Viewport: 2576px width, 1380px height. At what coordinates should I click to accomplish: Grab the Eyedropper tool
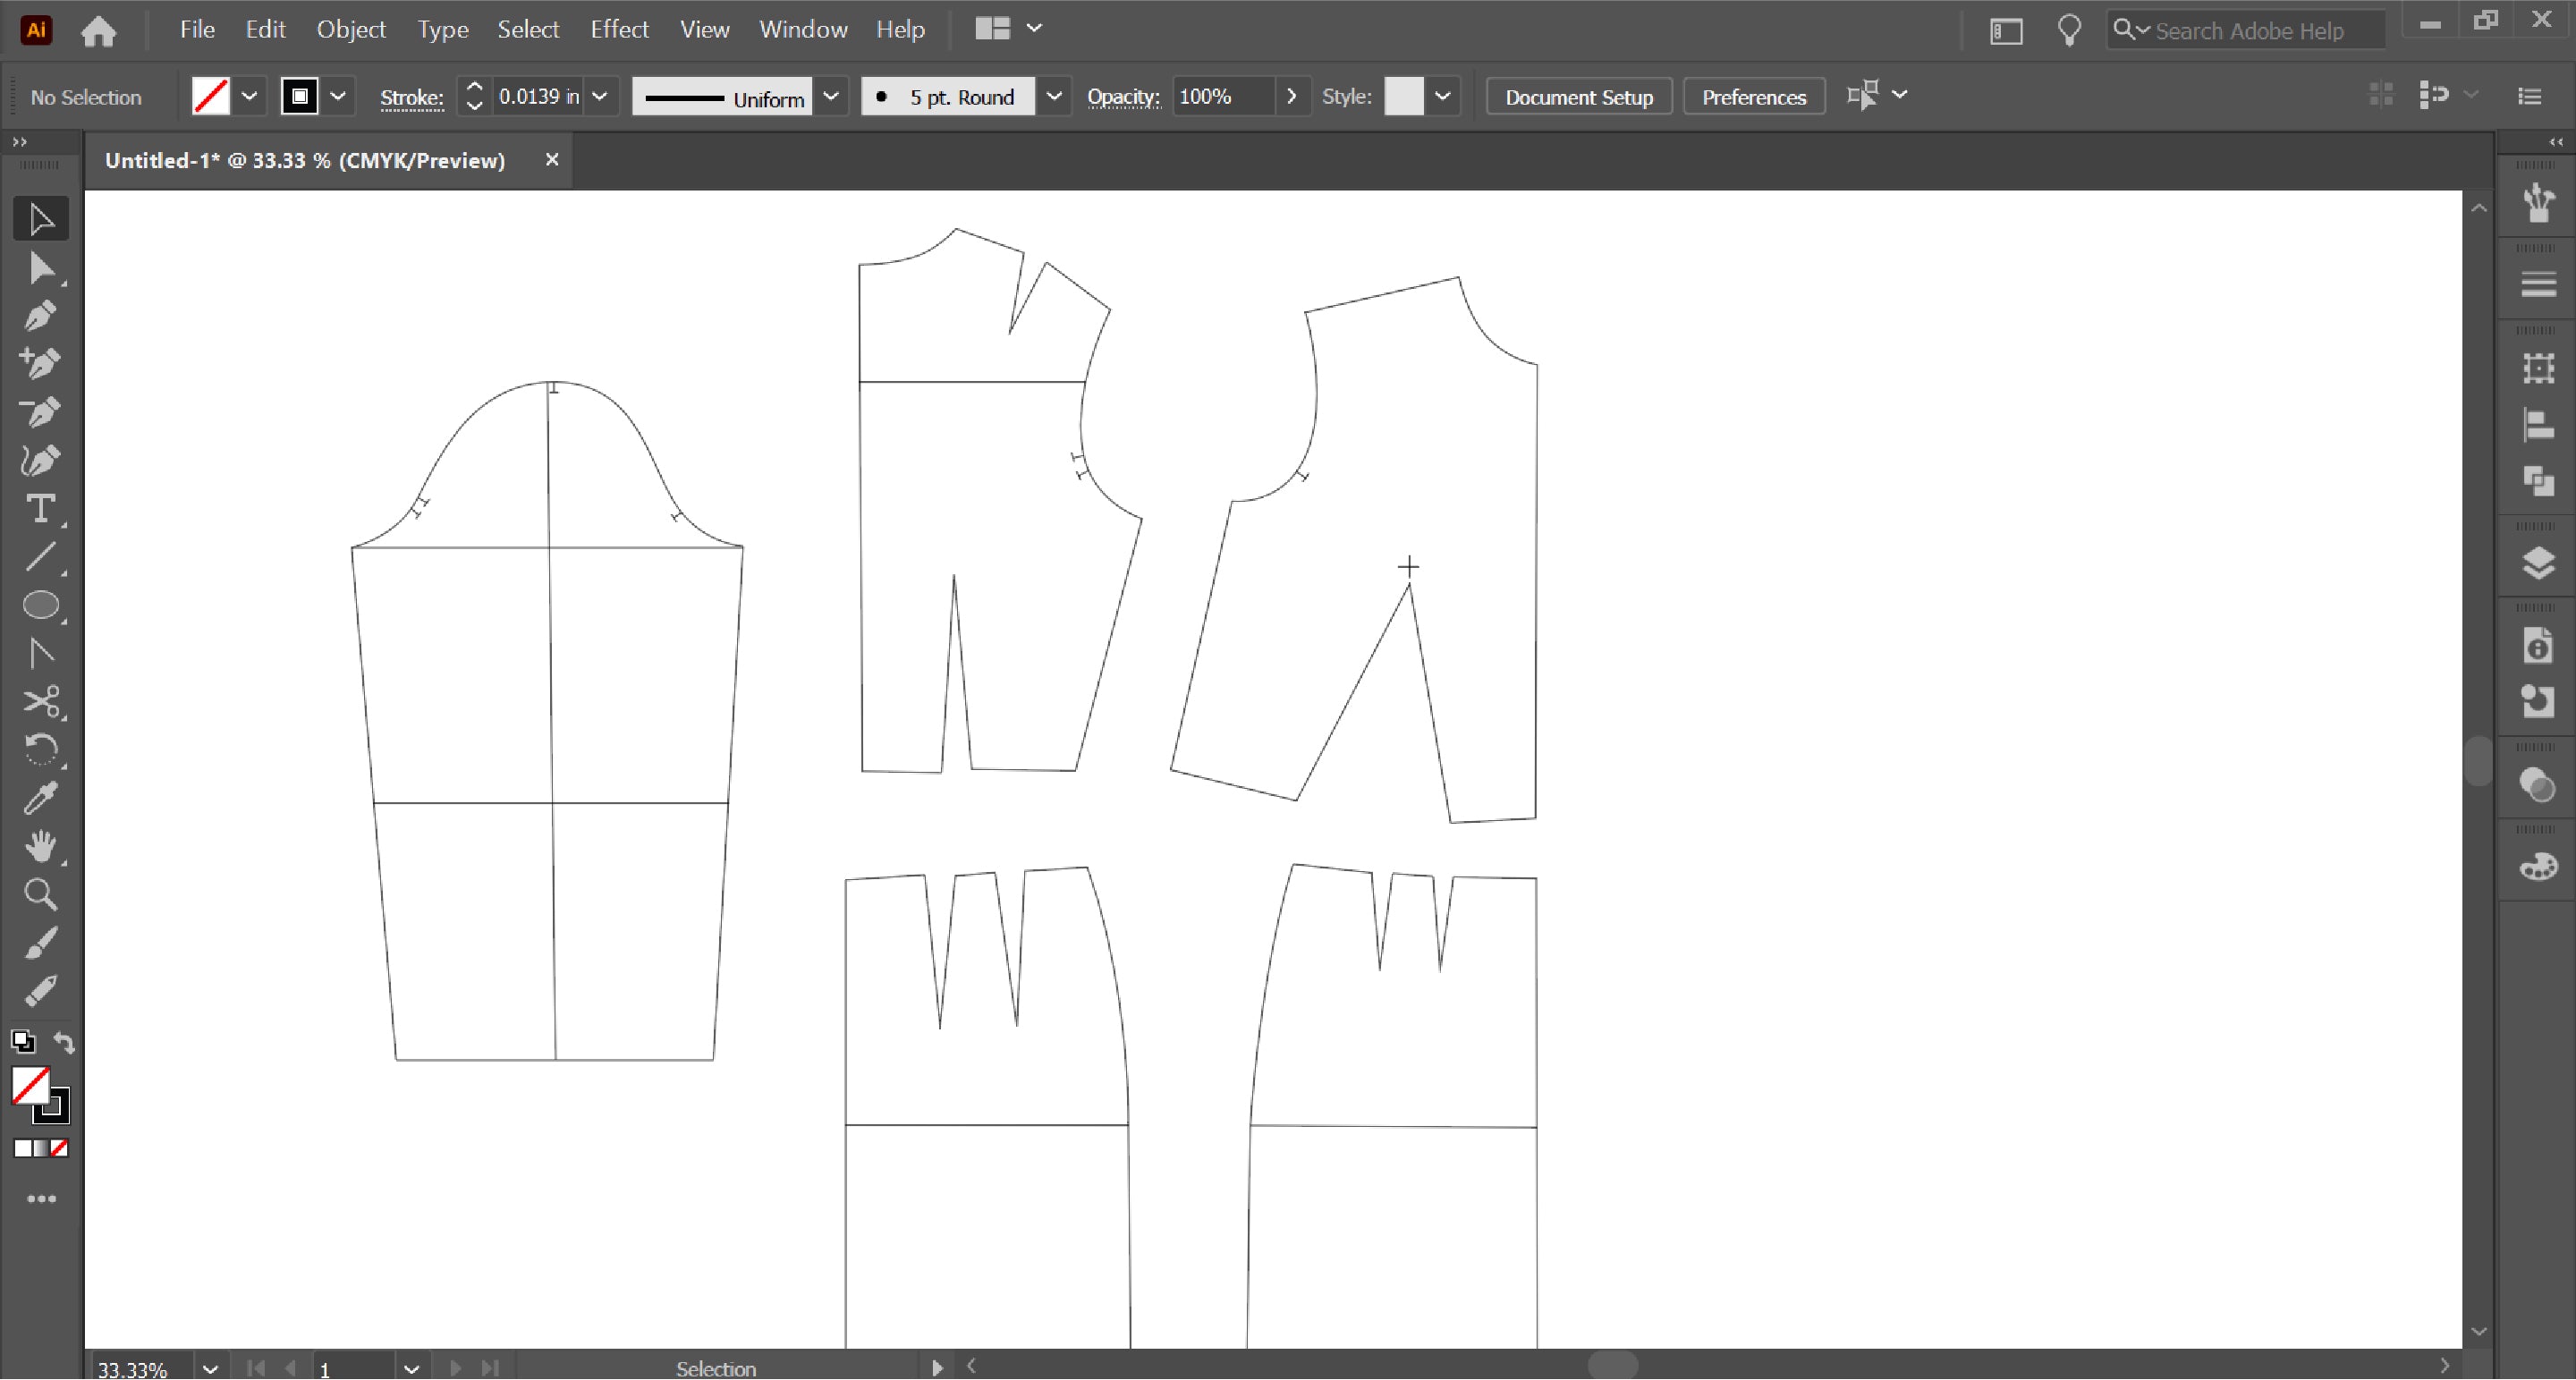click(x=41, y=797)
